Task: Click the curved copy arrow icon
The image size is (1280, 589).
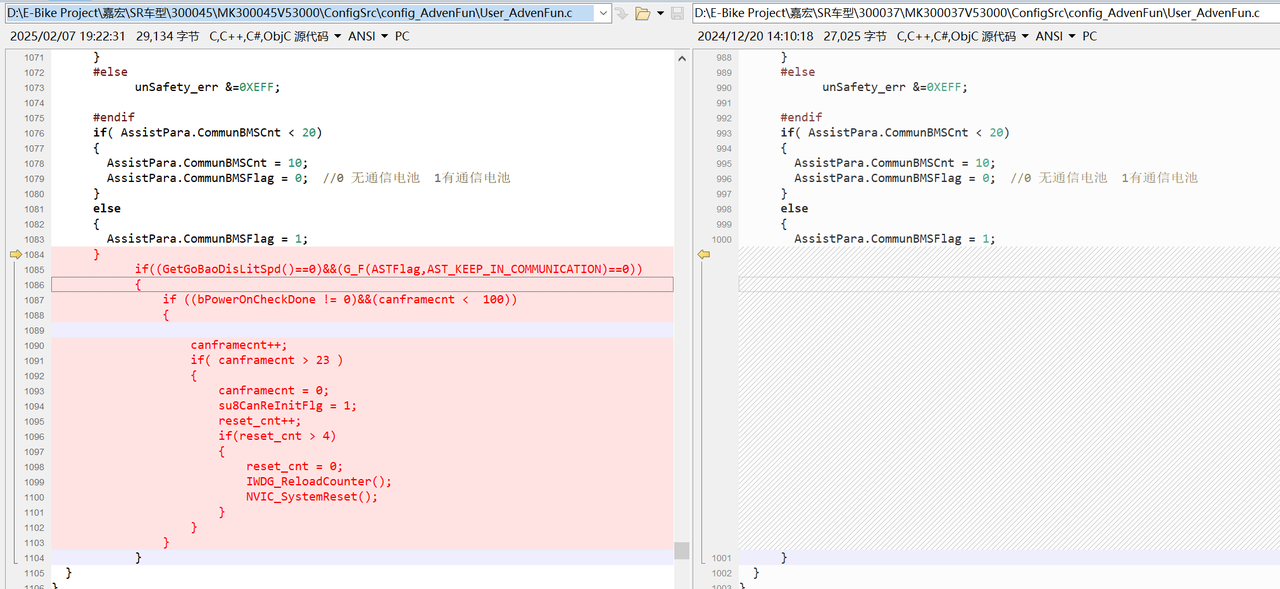Action: [621, 13]
